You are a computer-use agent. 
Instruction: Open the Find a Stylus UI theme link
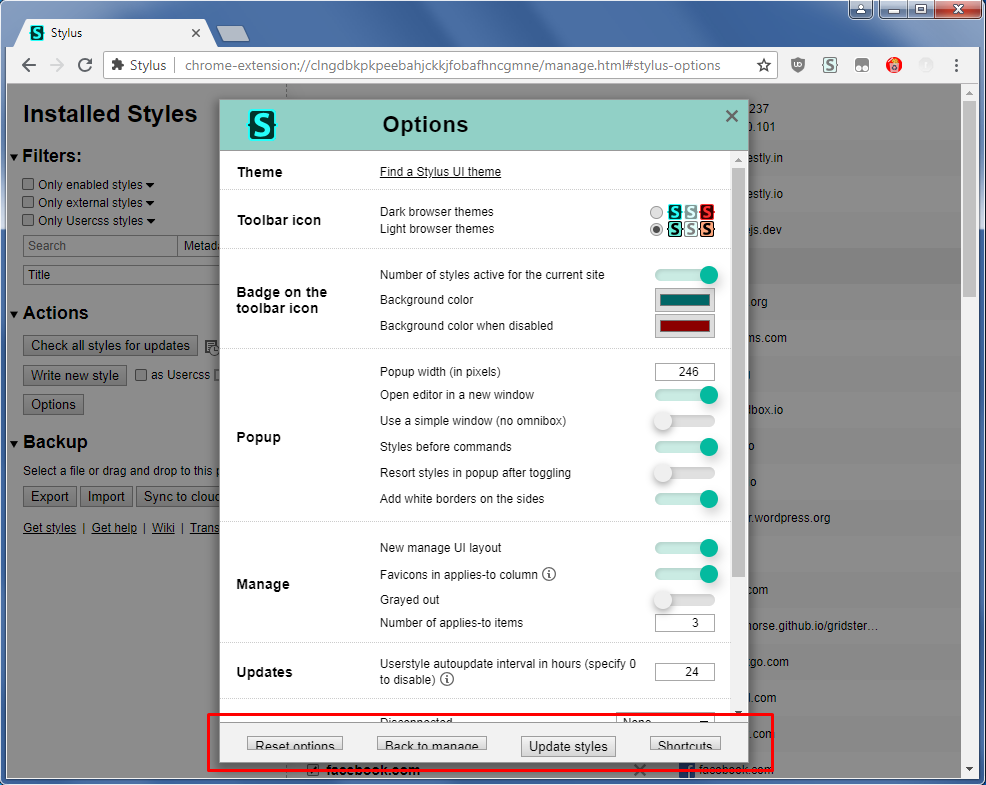pyautogui.click(x=440, y=171)
